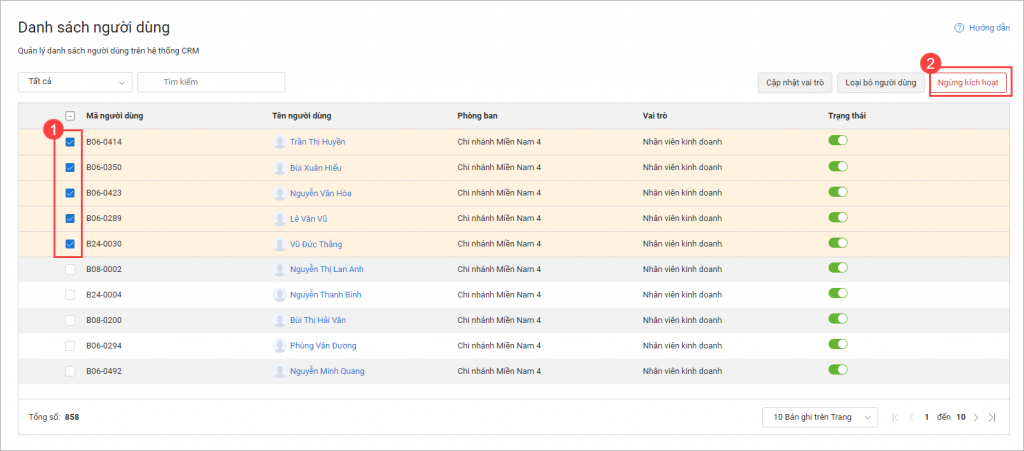Sort by Mã người dùng column header
1024x451 pixels.
pyautogui.click(x=115, y=116)
